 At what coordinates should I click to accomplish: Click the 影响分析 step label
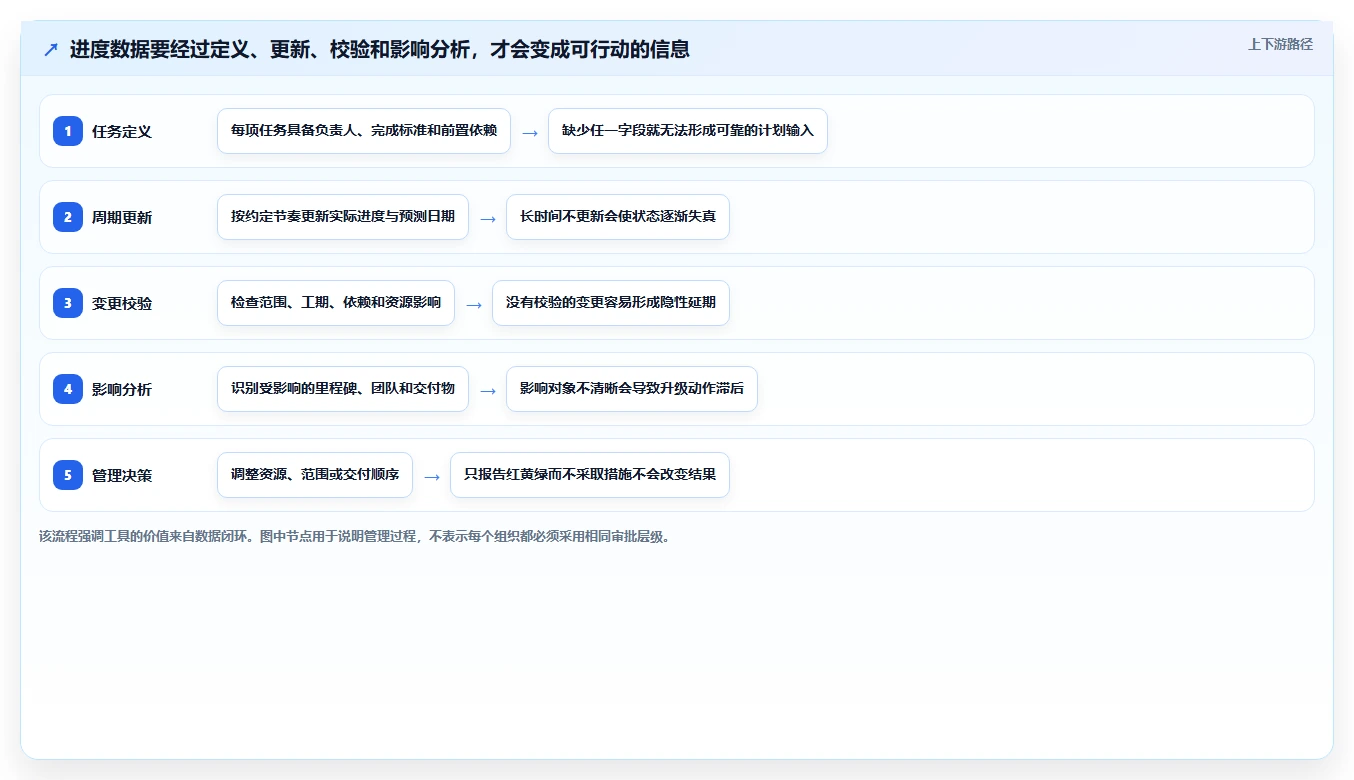(122, 389)
